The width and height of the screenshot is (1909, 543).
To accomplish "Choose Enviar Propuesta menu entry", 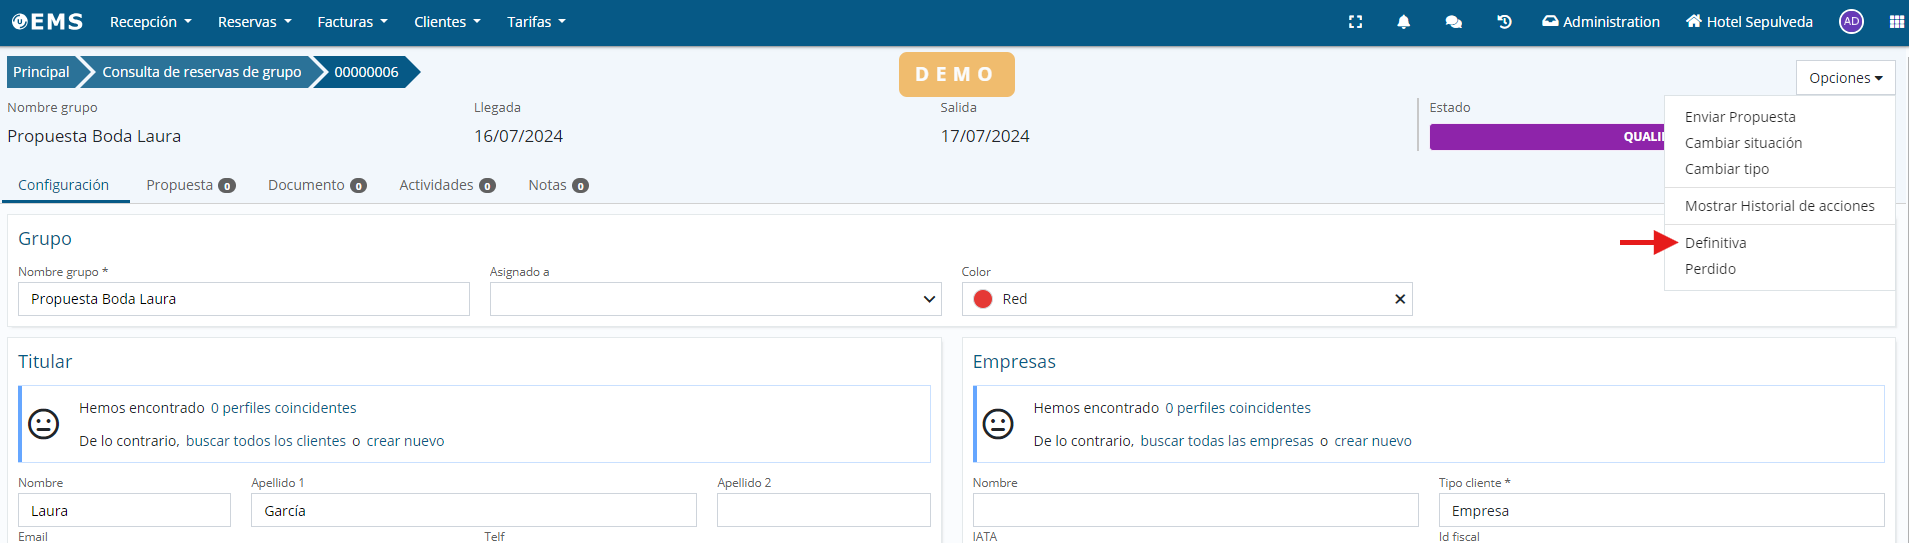I will (x=1739, y=117).
